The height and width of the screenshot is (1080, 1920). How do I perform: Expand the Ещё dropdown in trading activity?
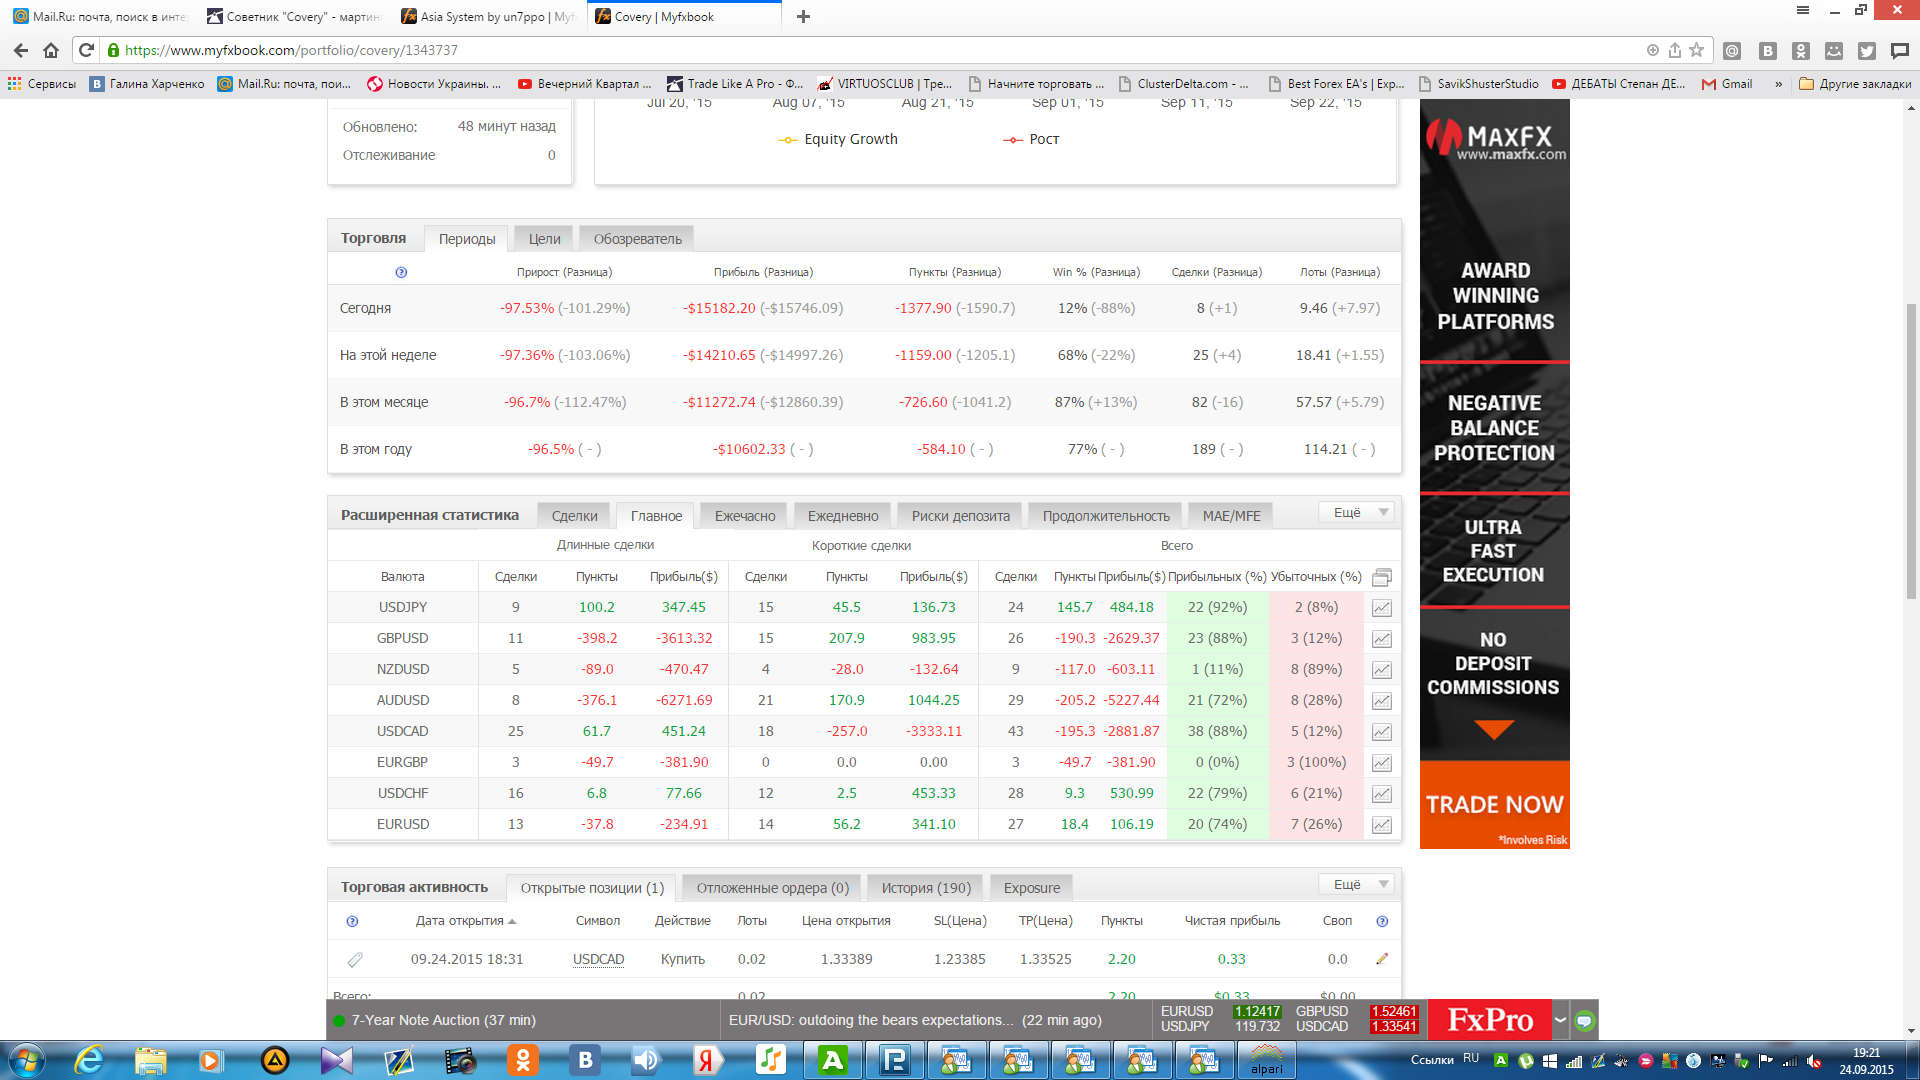1356,885
